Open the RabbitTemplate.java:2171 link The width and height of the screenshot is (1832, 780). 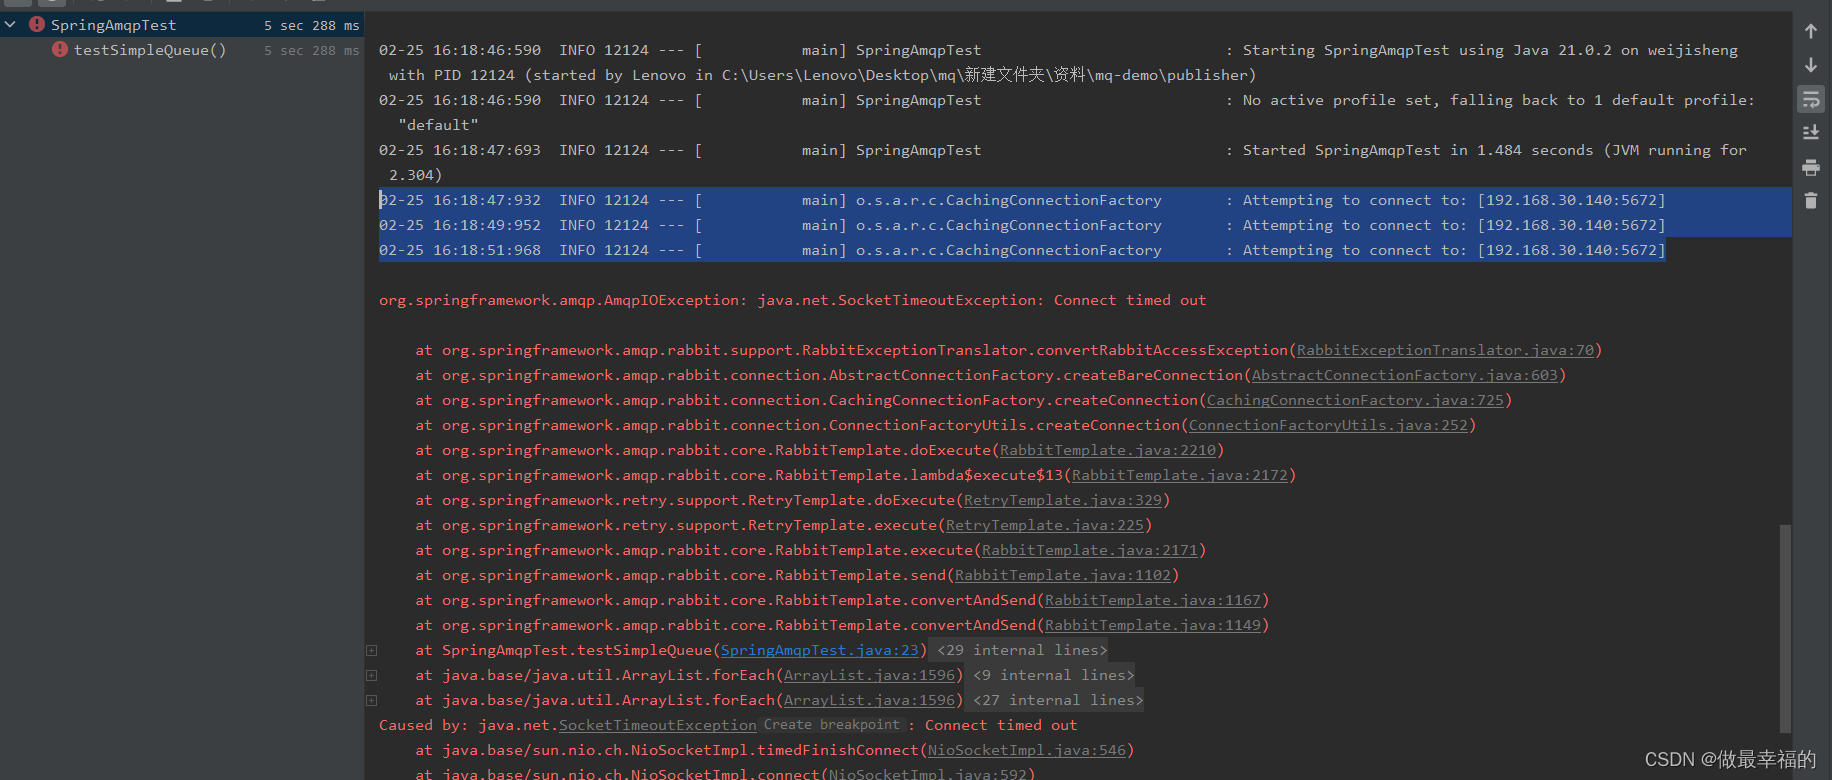(x=1090, y=550)
